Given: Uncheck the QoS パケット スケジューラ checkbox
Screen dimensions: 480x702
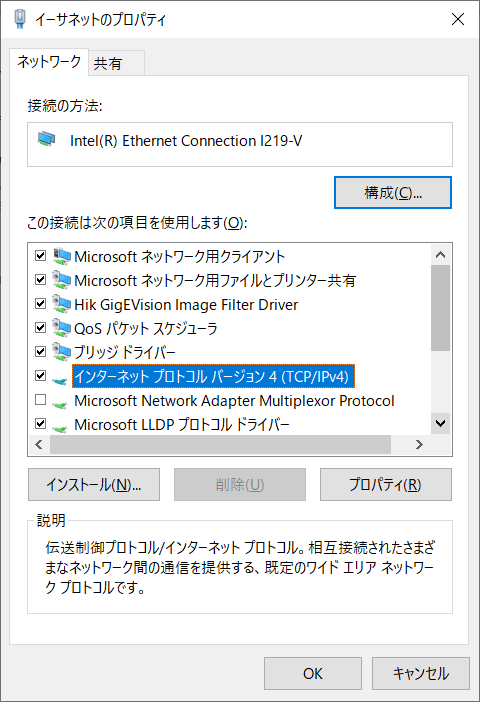Looking at the screenshot, I should click(41, 328).
